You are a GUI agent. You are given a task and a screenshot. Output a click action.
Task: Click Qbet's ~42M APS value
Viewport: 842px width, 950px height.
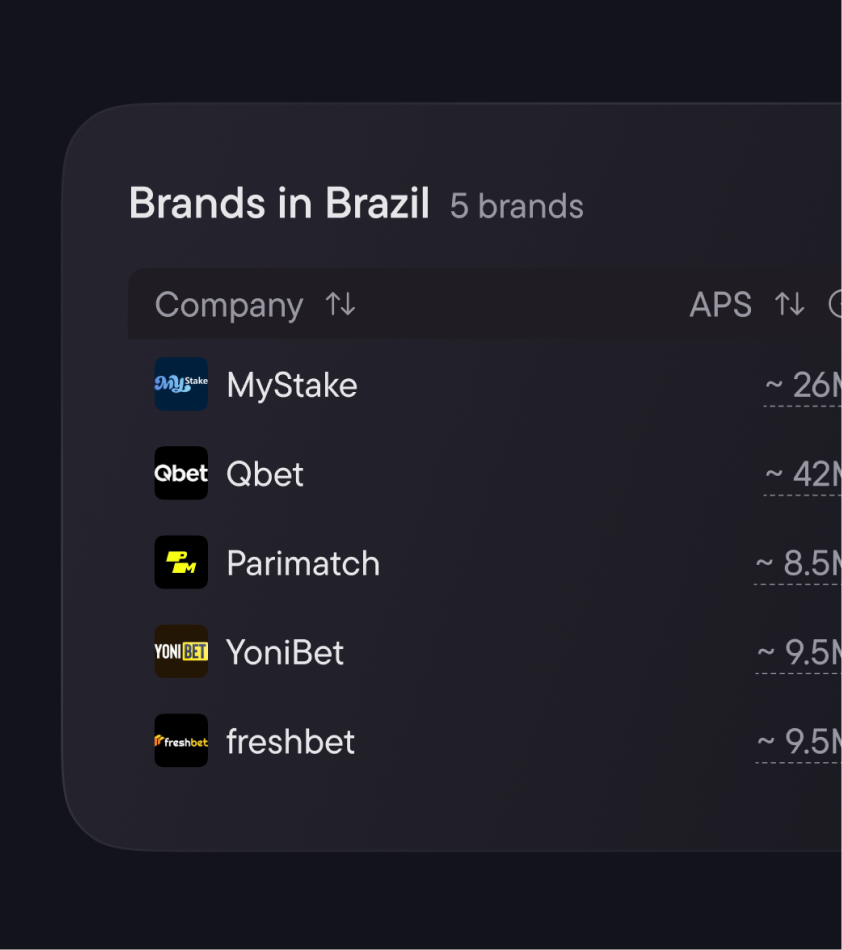(804, 474)
